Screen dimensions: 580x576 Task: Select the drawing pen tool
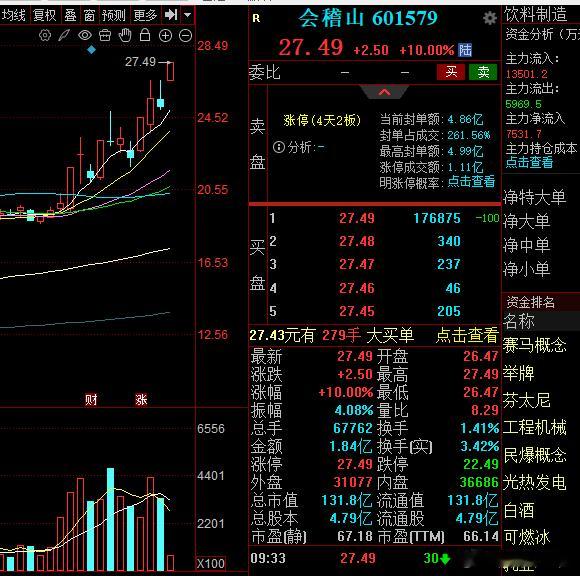click(65, 36)
